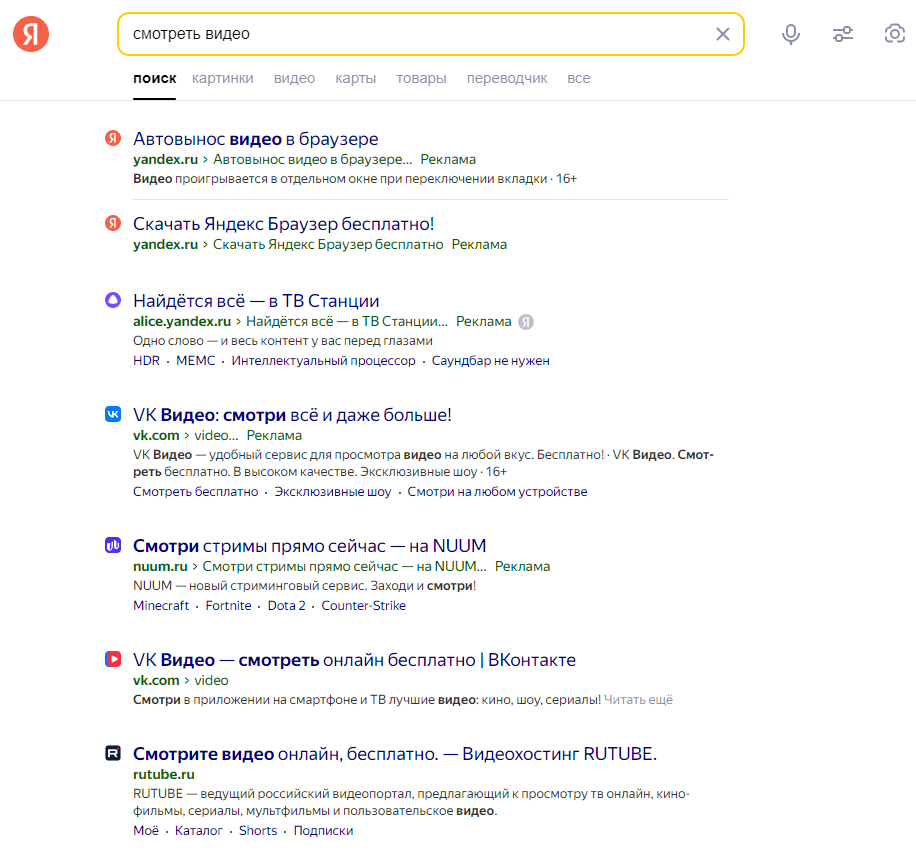The width and height of the screenshot is (916, 851).
Task: Open the переводчик tab
Action: [x=506, y=78]
